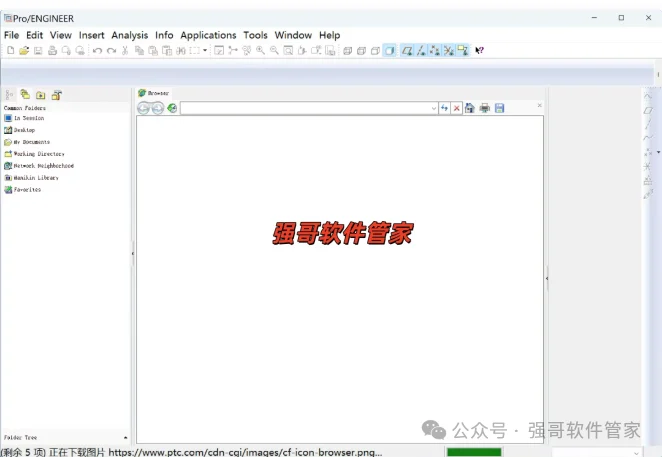Create a new file with New icon

(11, 51)
